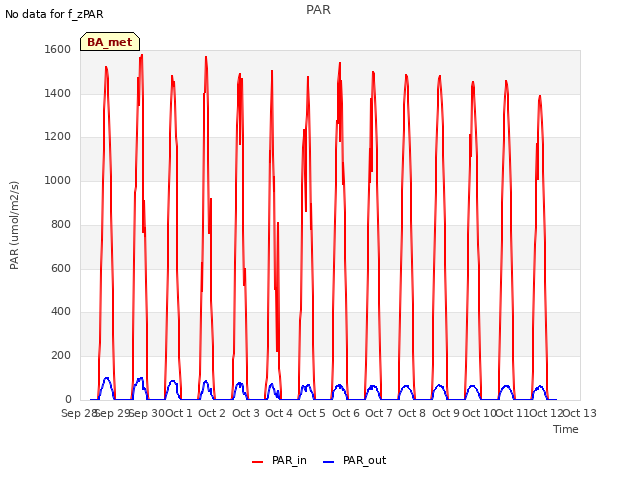Click the blue PAR_out legend color swatch

point(329,462)
